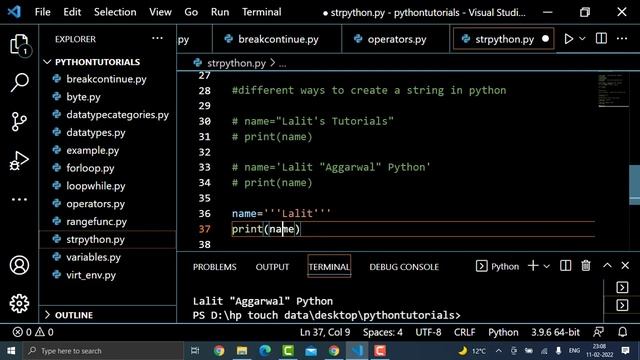The width and height of the screenshot is (640, 360).
Task: Open run options dropdown beside play button
Action: pyautogui.click(x=582, y=39)
